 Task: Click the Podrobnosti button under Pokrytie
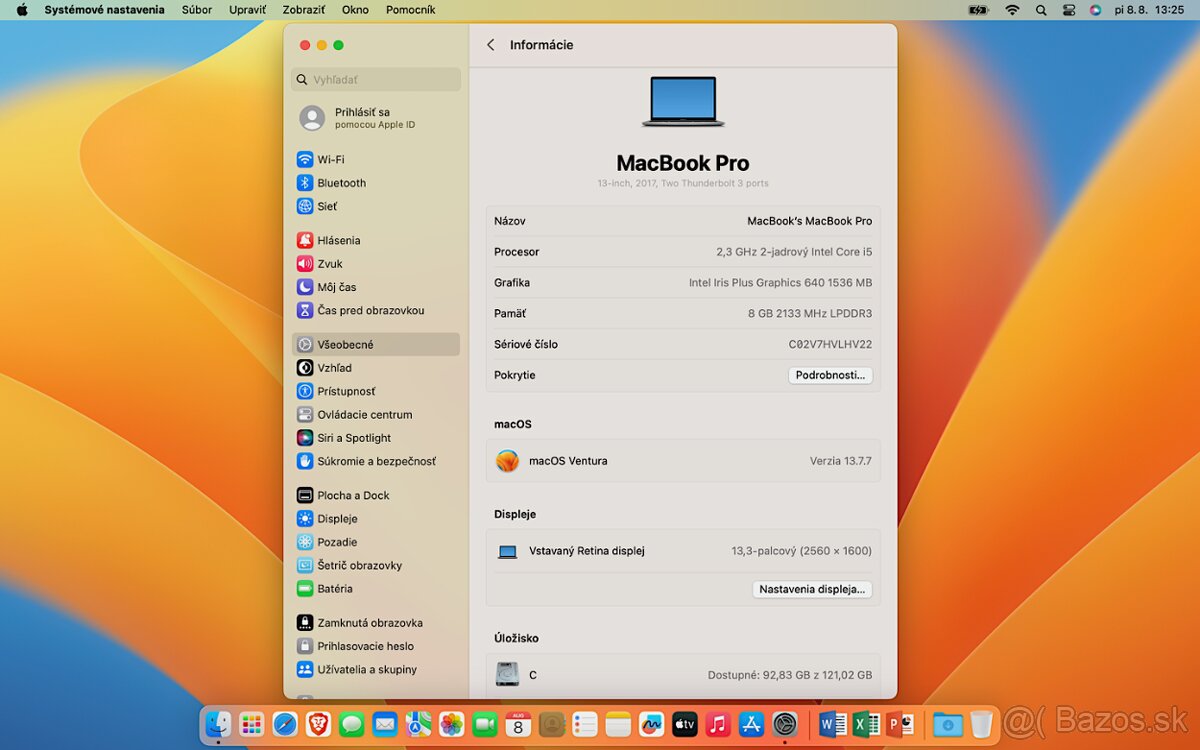click(830, 375)
